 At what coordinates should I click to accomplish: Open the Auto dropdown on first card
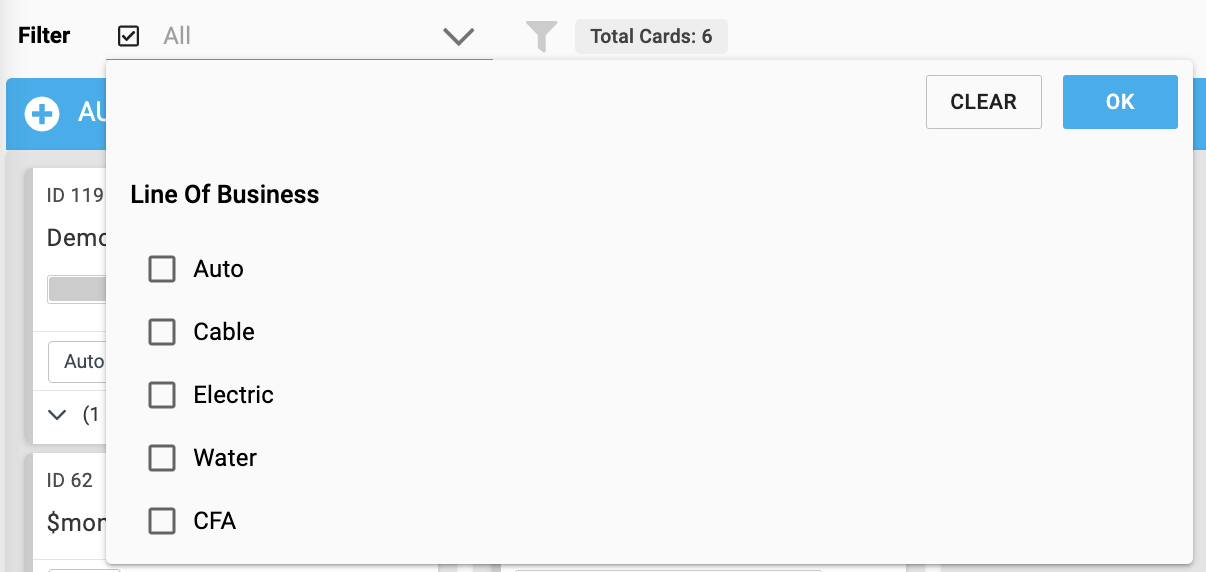pos(77,361)
